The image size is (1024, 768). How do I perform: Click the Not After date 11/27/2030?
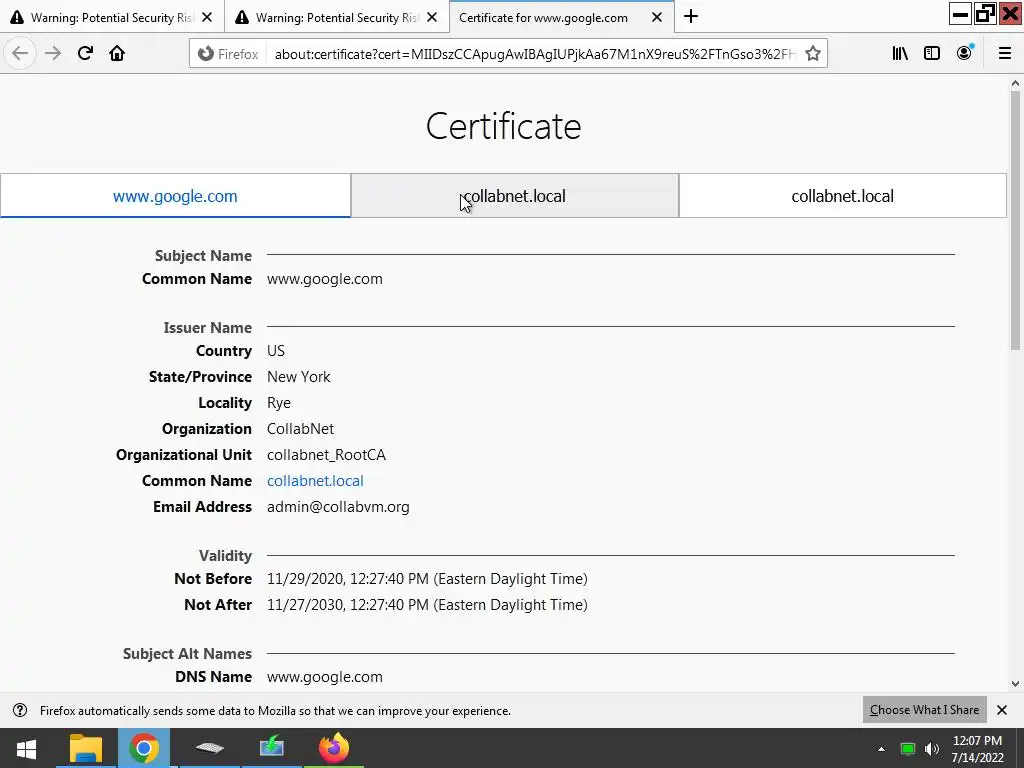click(x=427, y=605)
